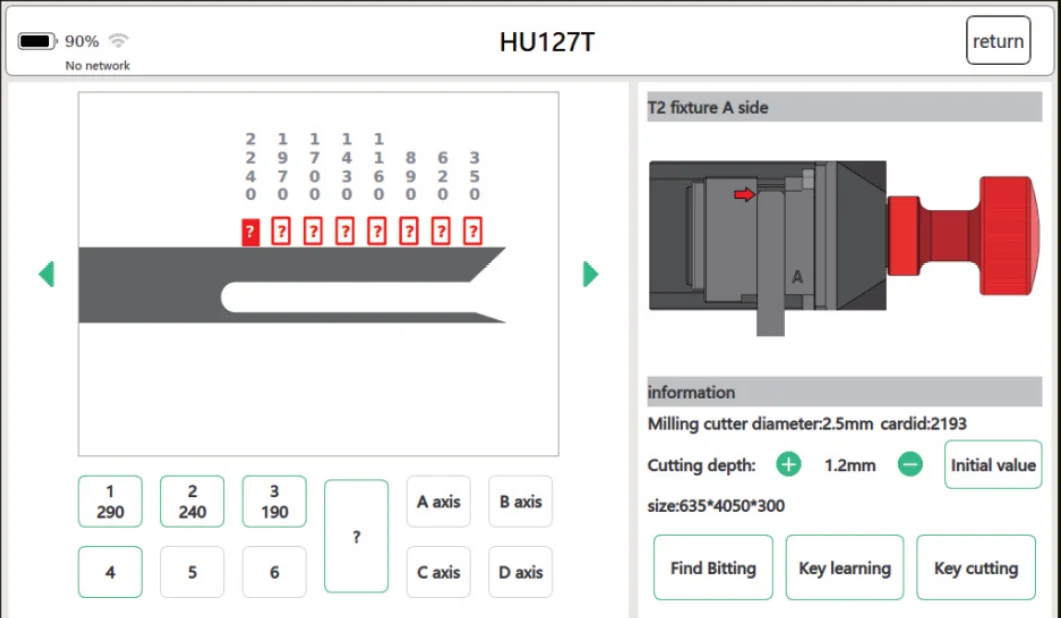Decrease cutting depth with green minus icon
1061x618 pixels.
pos(910,464)
